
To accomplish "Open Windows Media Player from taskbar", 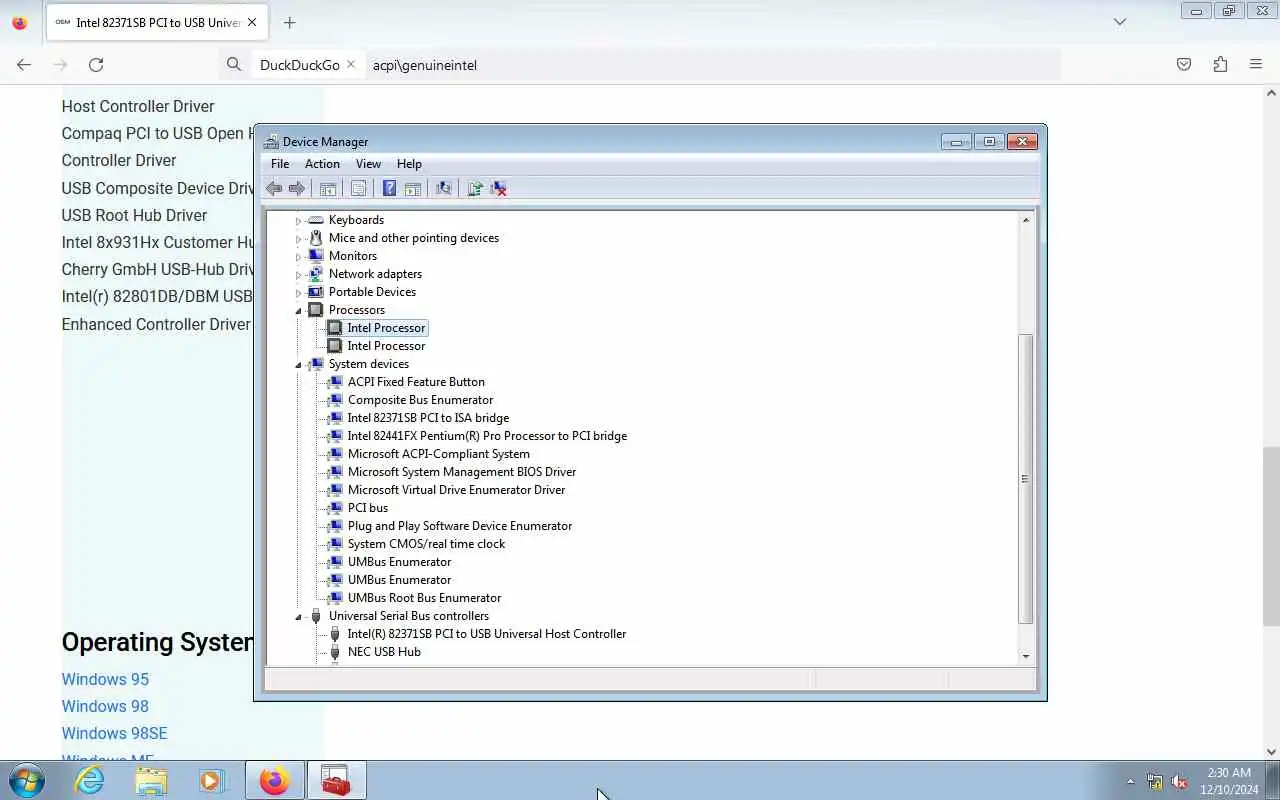I will pos(212,780).
